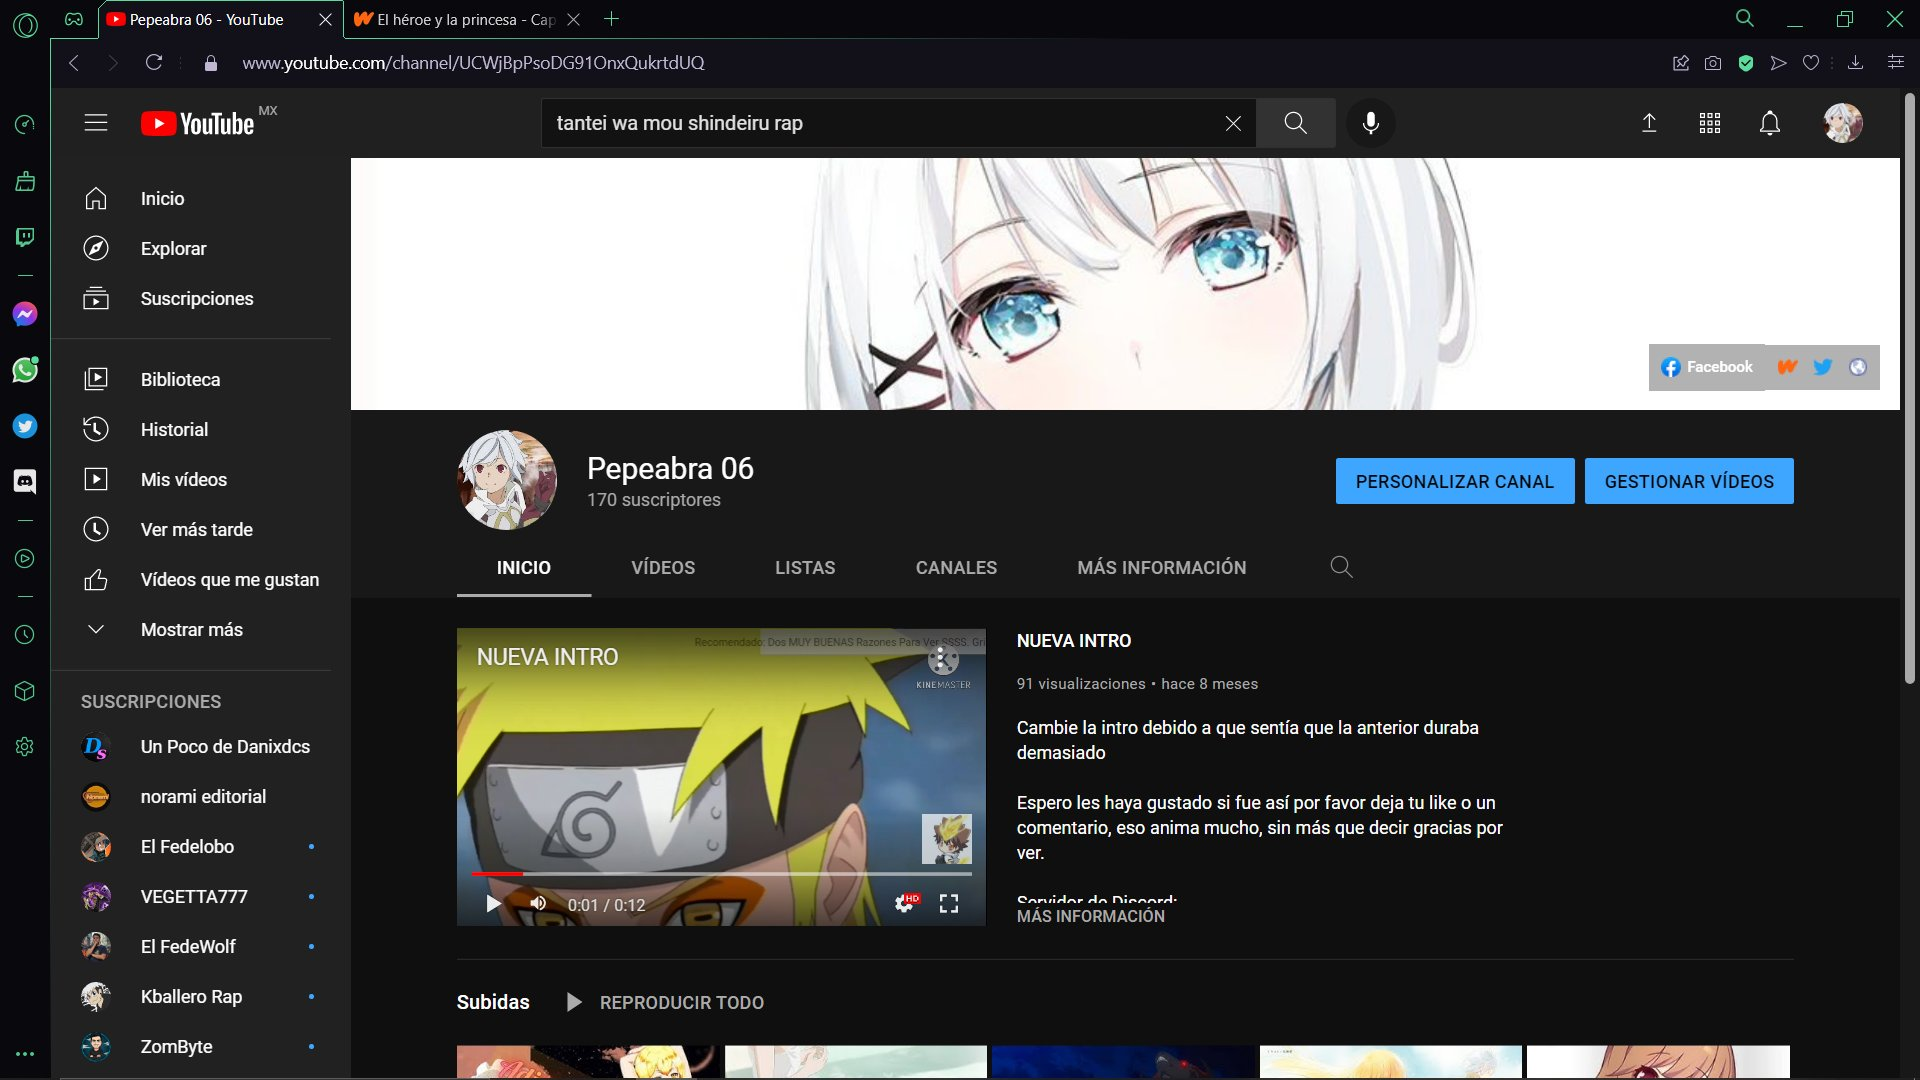The width and height of the screenshot is (1920, 1080).
Task: Open the account avatar menu
Action: [1843, 123]
